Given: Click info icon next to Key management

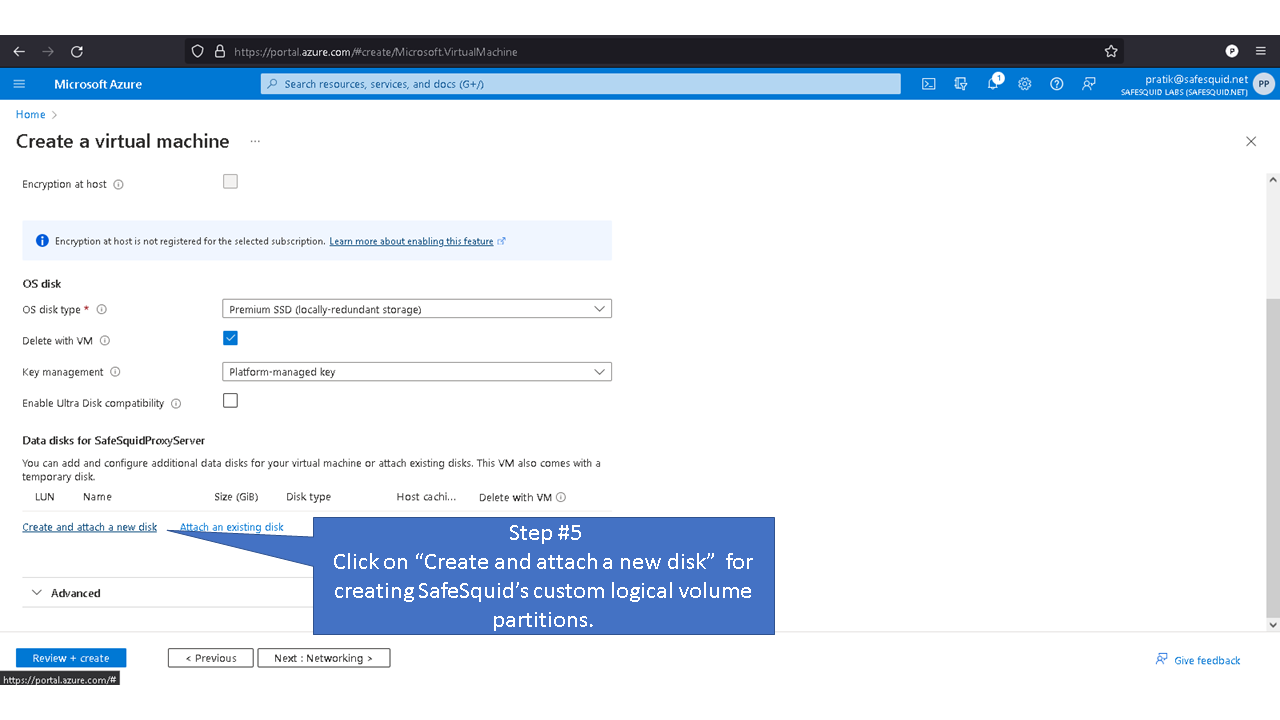Looking at the screenshot, I should pyautogui.click(x=115, y=372).
